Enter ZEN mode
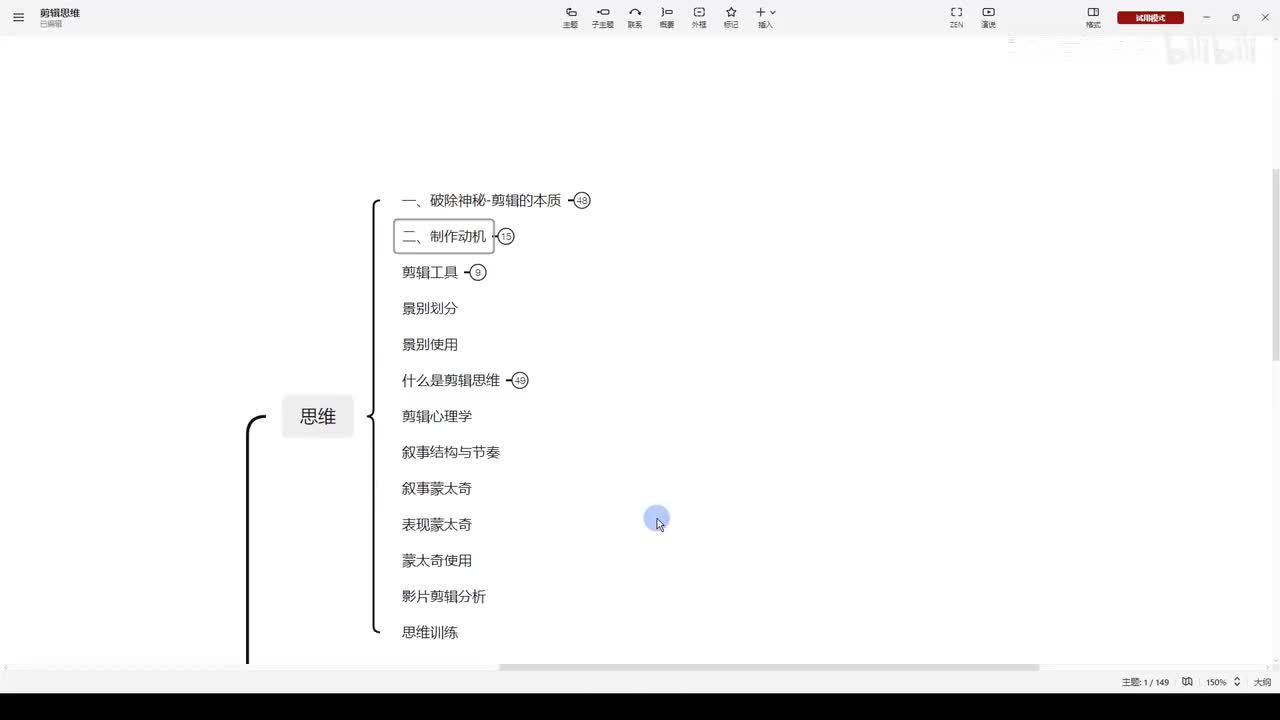The width and height of the screenshot is (1280, 720). pos(956,17)
